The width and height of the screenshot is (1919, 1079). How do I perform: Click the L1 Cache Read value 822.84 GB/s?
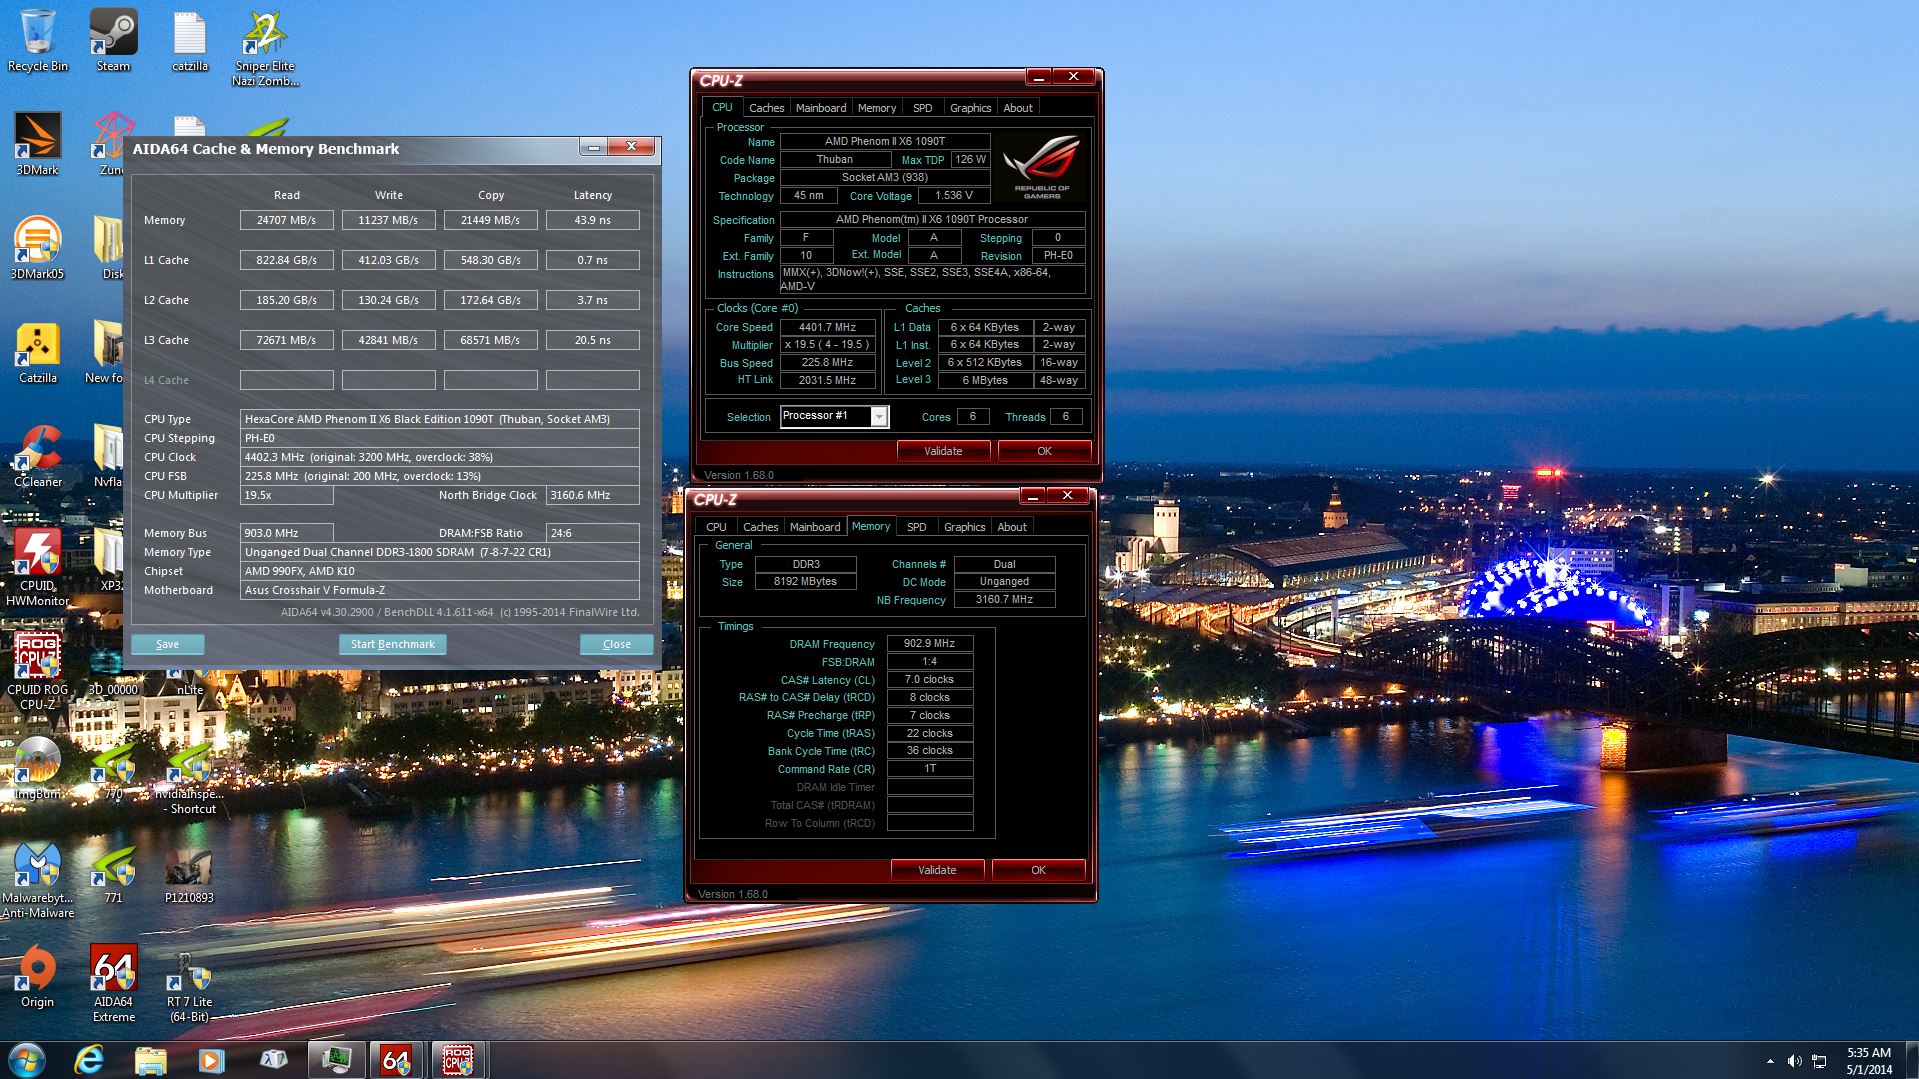pyautogui.click(x=287, y=260)
